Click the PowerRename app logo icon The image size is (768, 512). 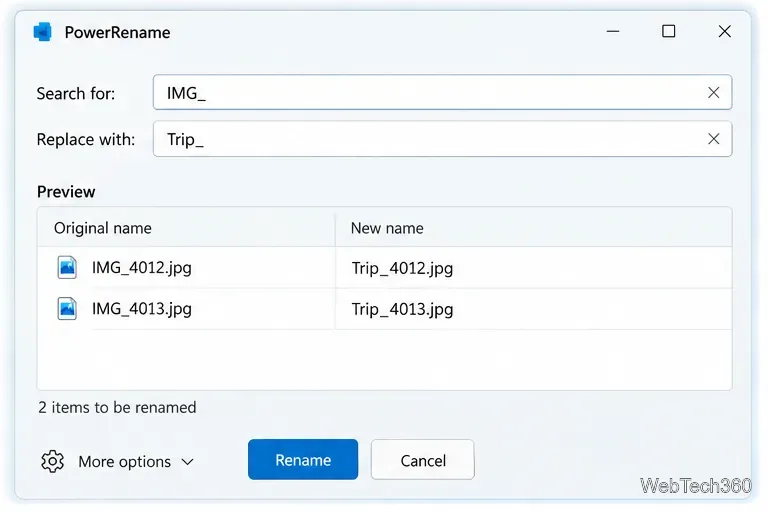click(43, 32)
